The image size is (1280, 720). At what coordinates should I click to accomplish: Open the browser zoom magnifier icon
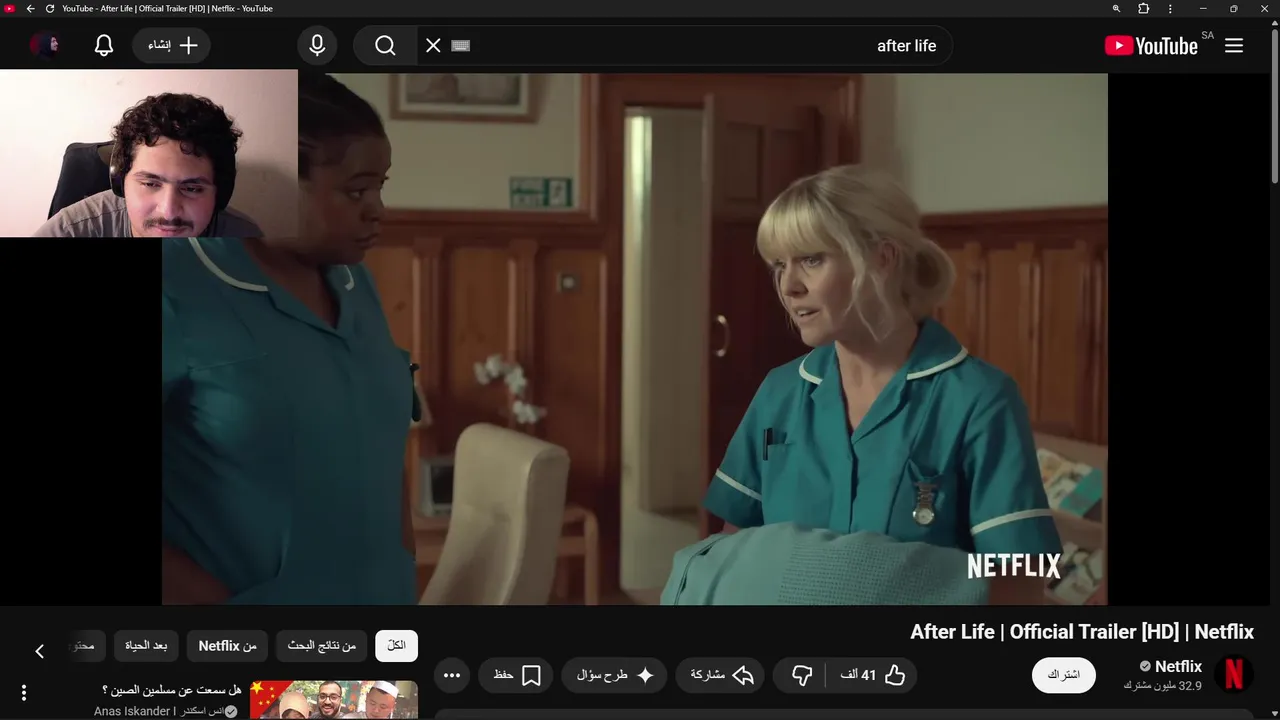[x=1117, y=9]
